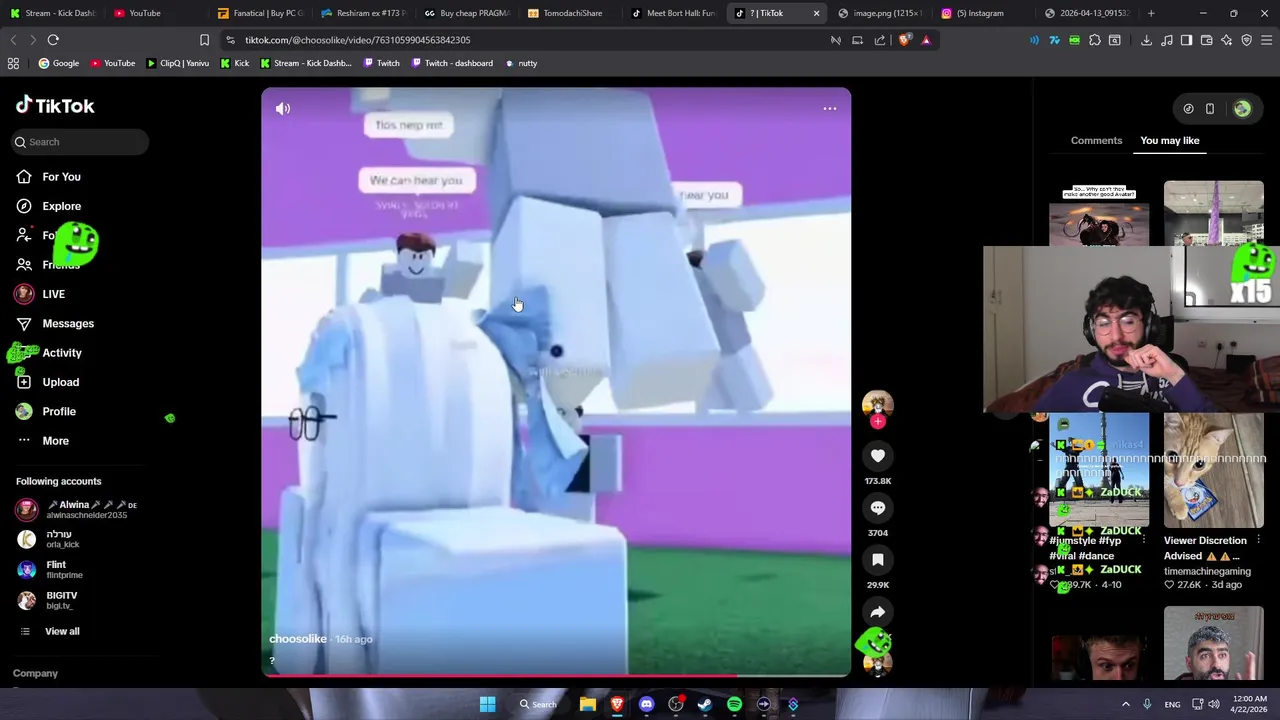
Task: Mute the TikTok video sound
Action: tap(283, 108)
